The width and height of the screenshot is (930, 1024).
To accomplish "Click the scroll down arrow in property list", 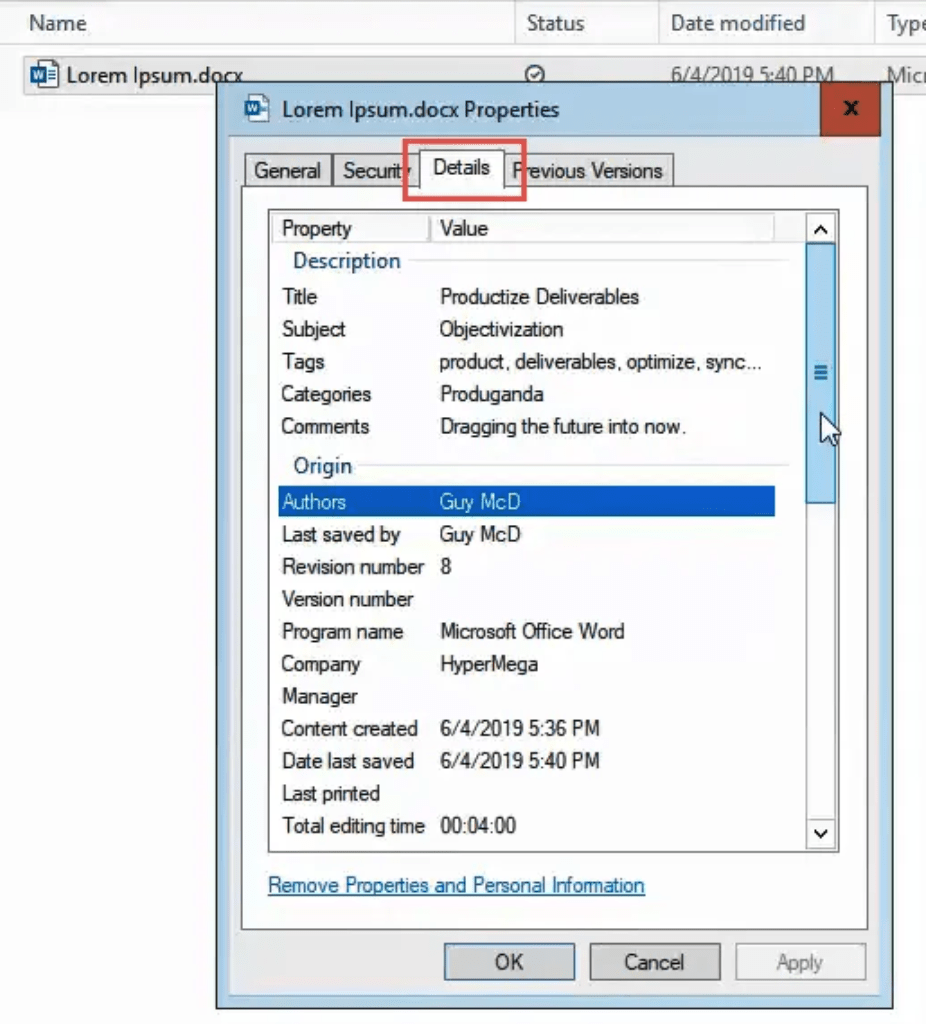I will tap(821, 833).
